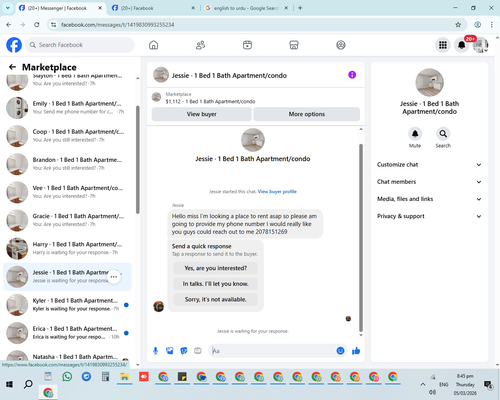Expand Privacy & support section
This screenshot has height=400, width=500.
pos(429,216)
